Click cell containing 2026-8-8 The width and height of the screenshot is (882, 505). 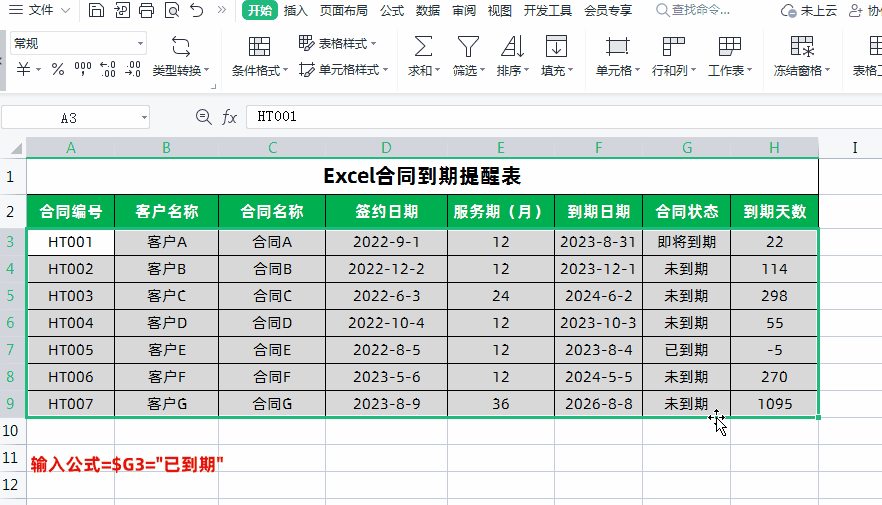point(598,404)
